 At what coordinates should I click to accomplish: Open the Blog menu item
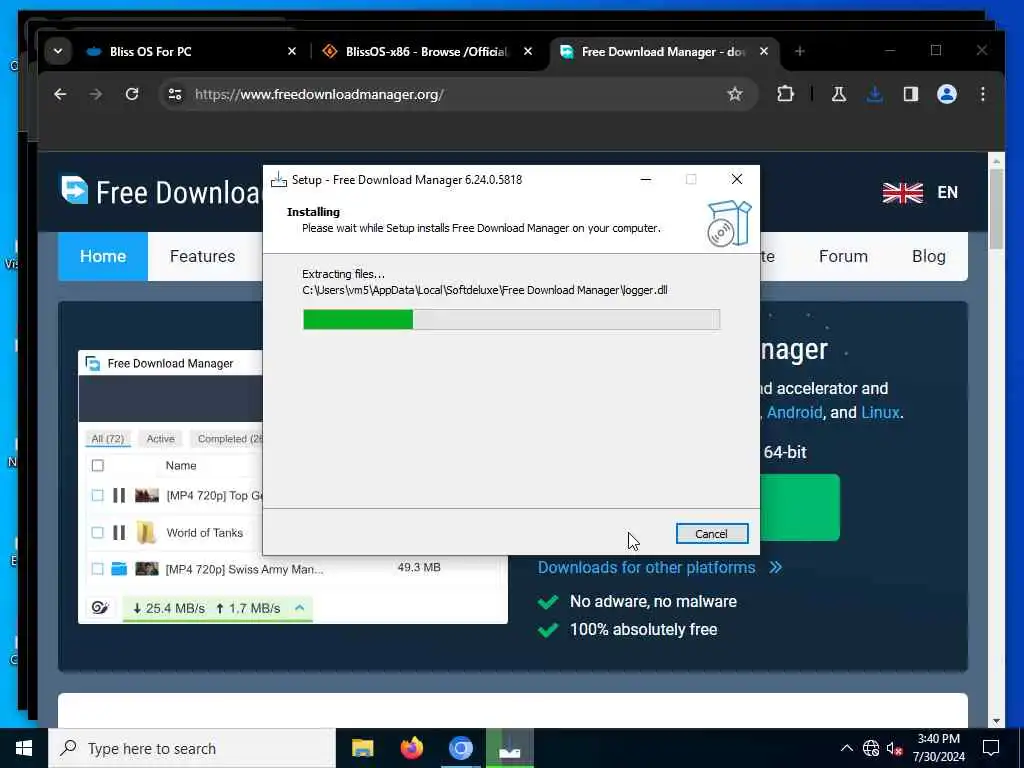coord(929,256)
